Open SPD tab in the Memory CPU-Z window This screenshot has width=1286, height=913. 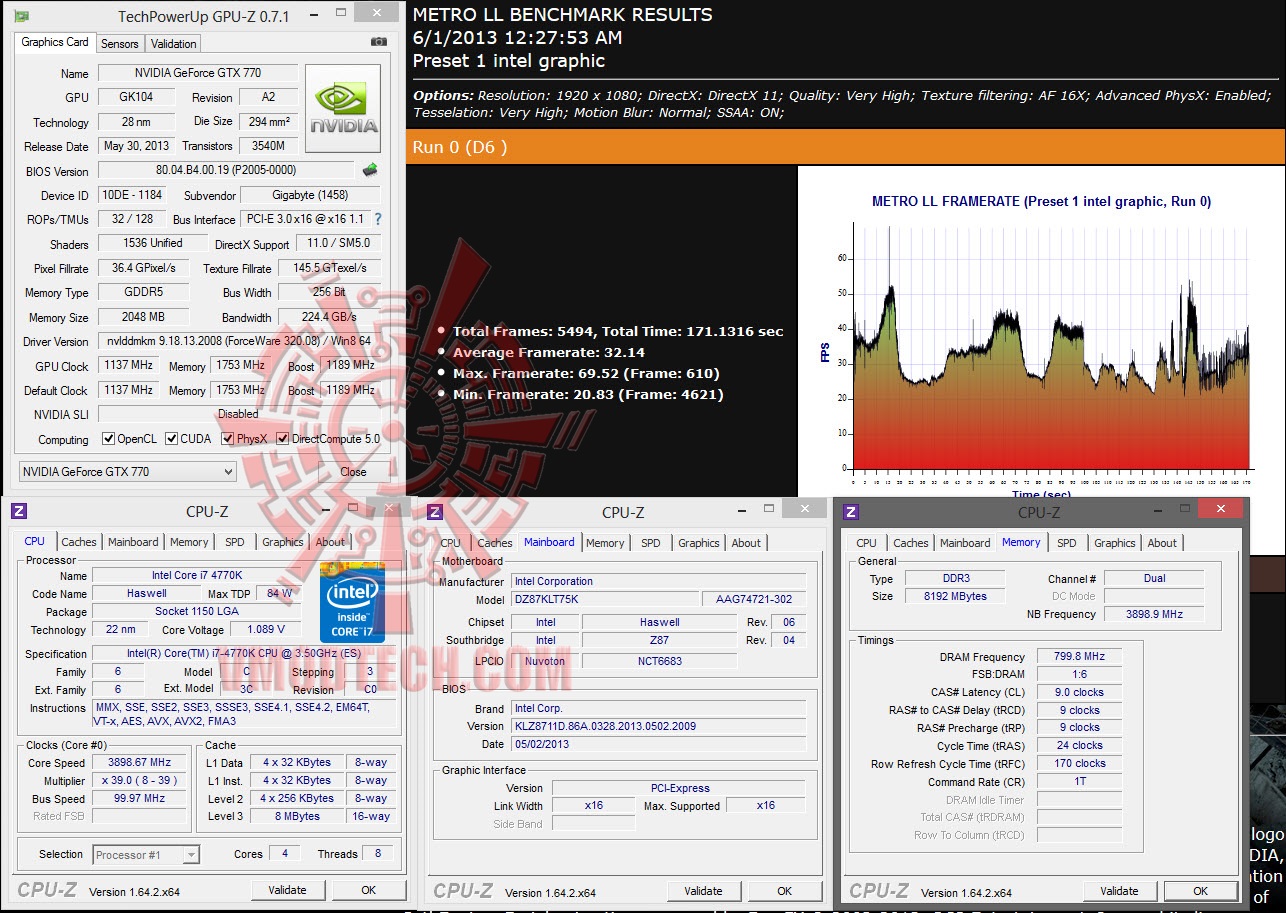coord(1067,543)
